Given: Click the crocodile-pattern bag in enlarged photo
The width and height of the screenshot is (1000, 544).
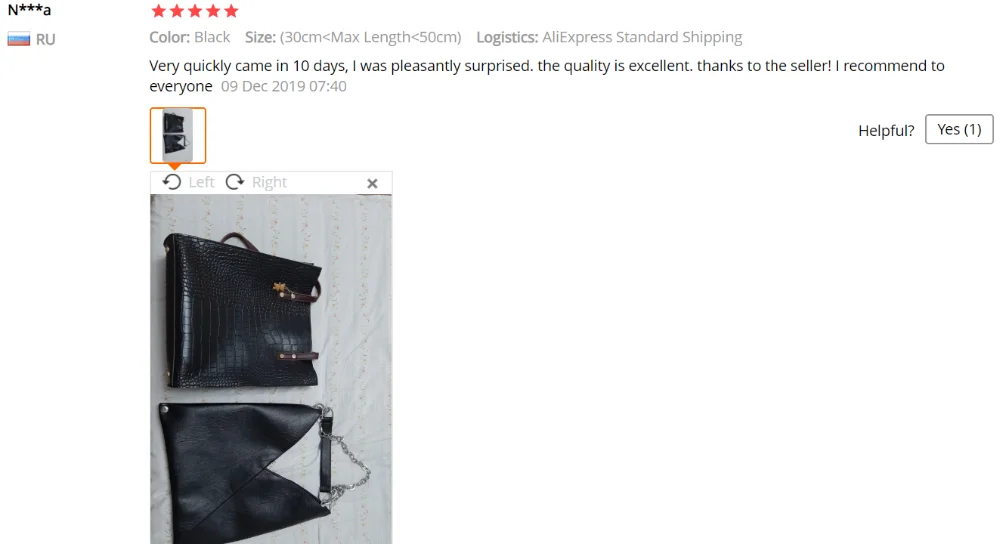Looking at the screenshot, I should [x=242, y=311].
